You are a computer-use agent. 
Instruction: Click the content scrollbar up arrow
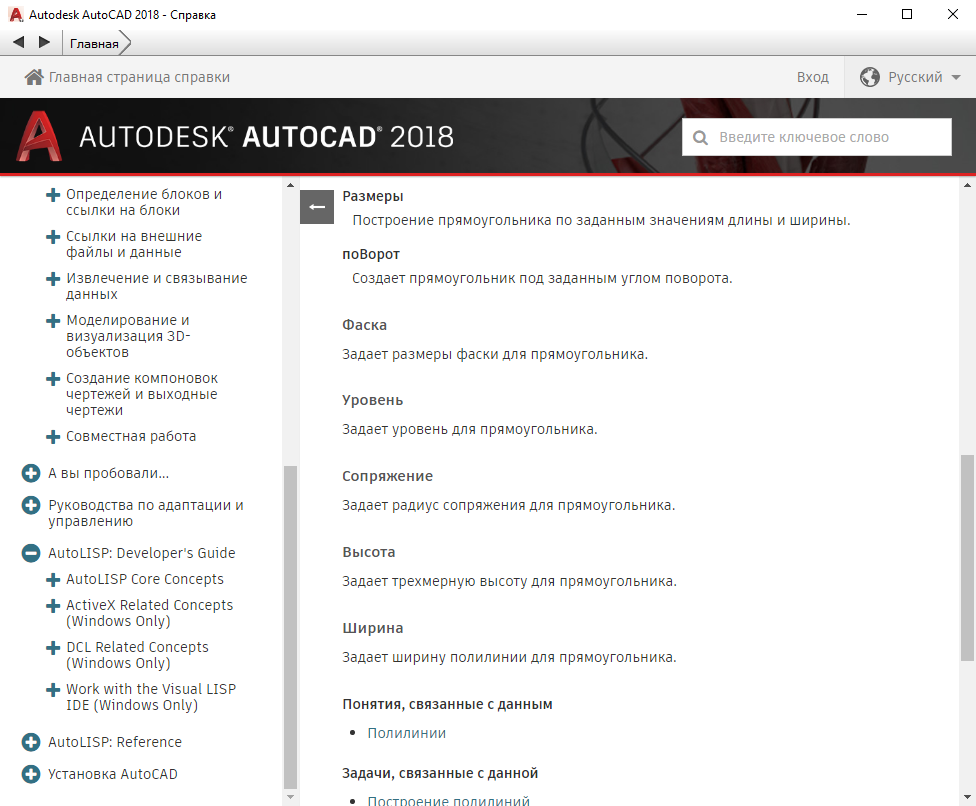point(967,185)
